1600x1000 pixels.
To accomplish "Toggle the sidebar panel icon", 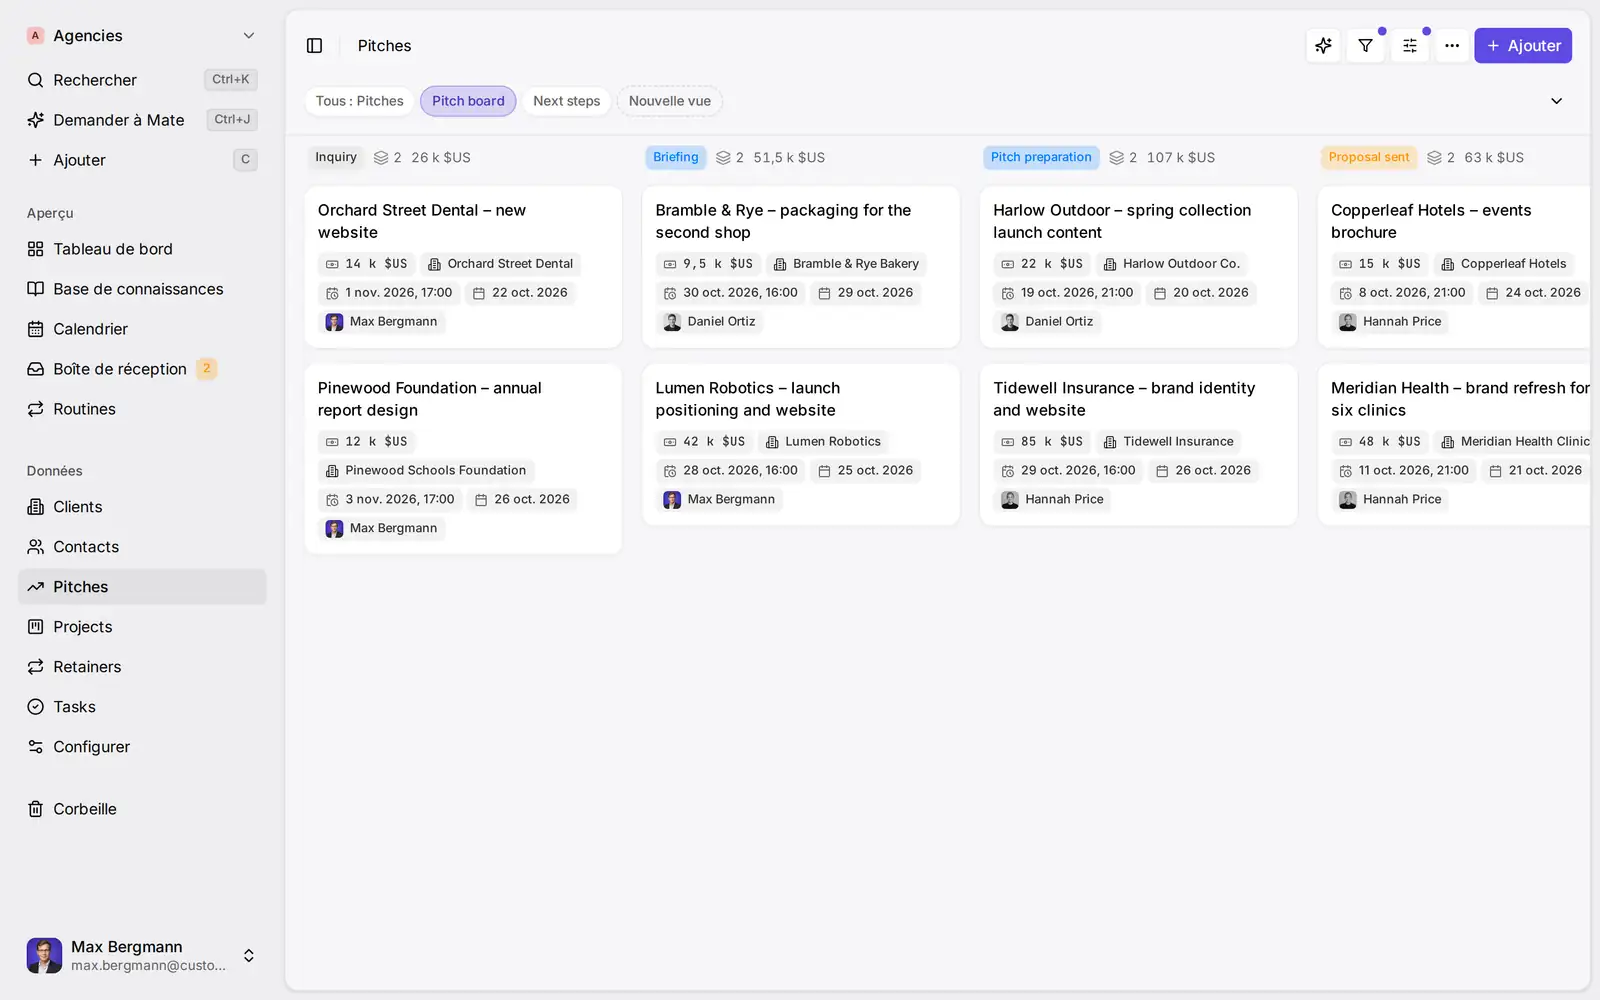I will tap(314, 46).
